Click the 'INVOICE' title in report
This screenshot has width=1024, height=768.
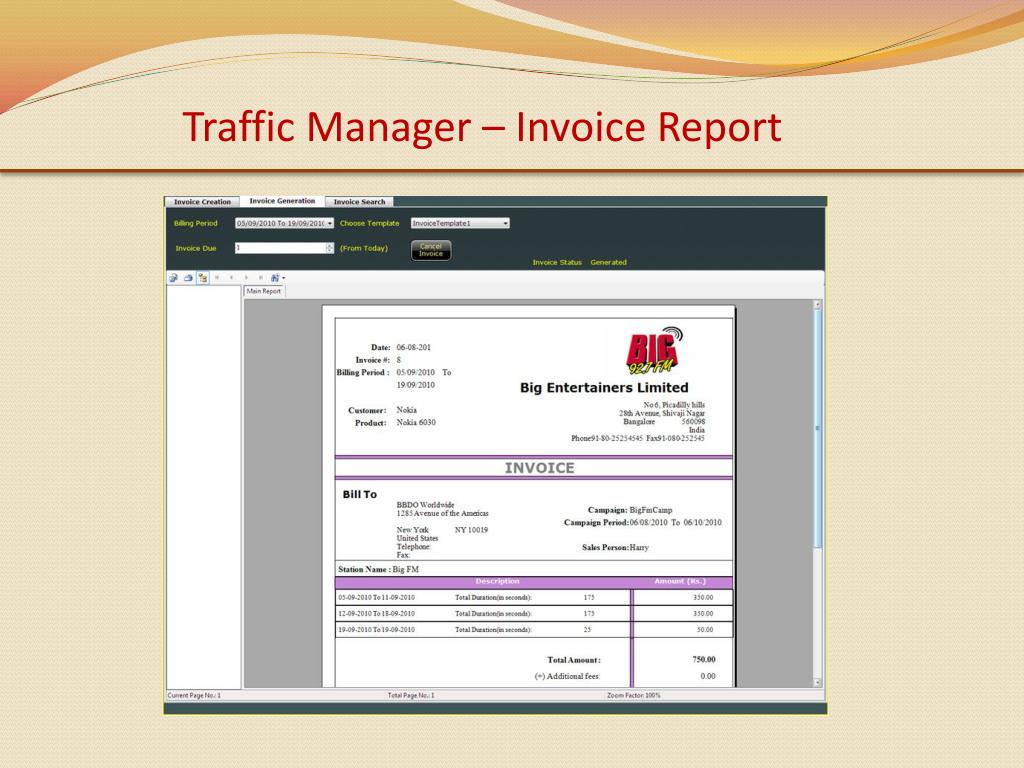(x=539, y=468)
